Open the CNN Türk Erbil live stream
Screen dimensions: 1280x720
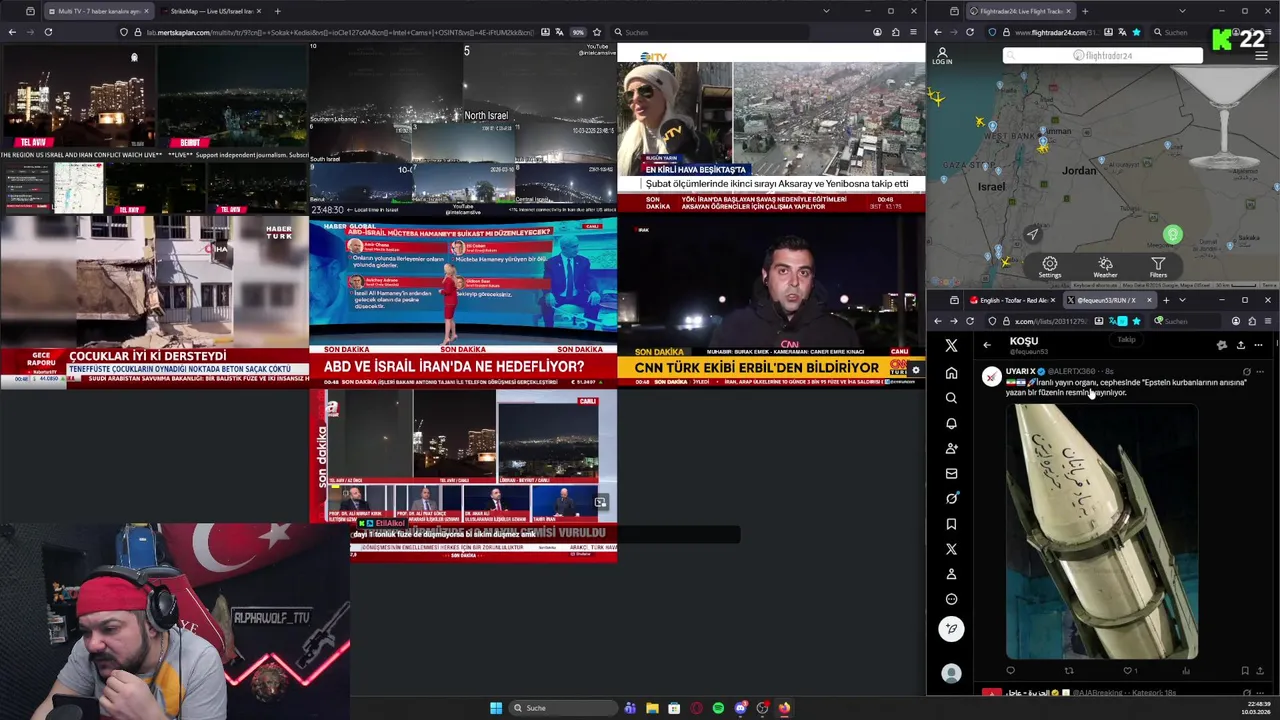771,301
